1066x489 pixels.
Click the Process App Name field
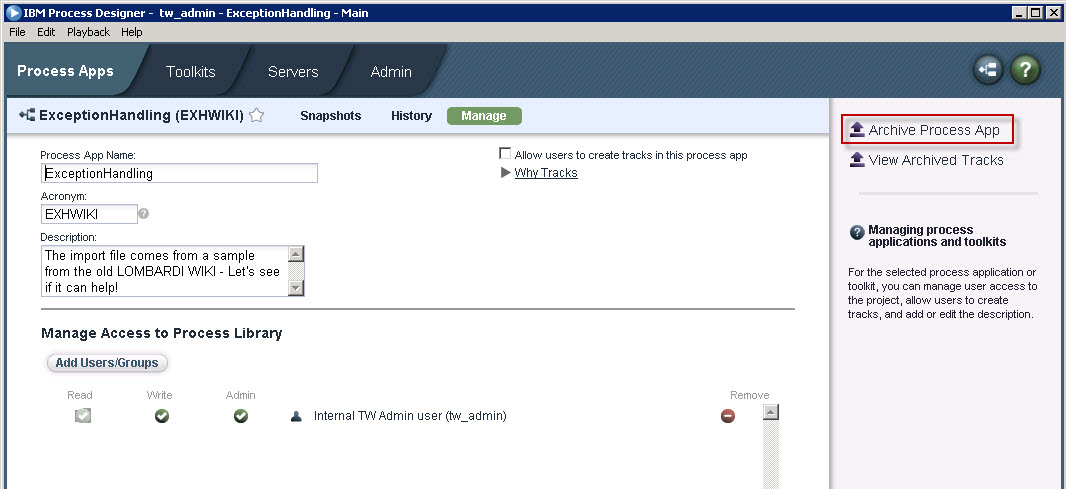pyautogui.click(x=180, y=173)
